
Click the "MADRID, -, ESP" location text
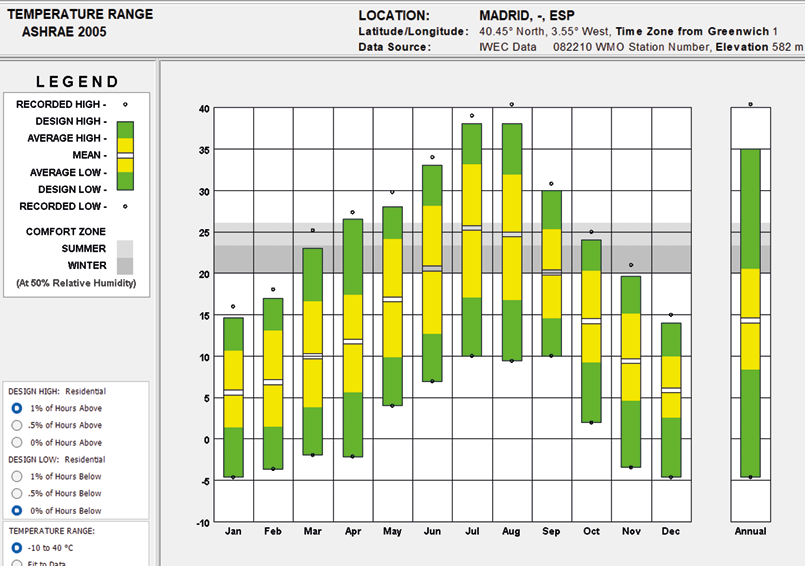529,16
